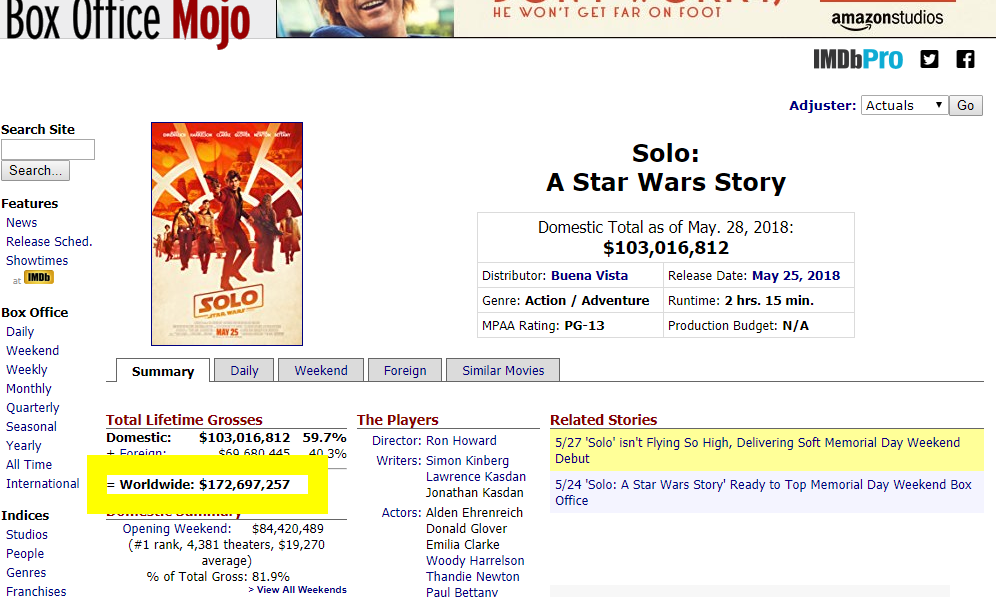Viewport: 996px width, 597px height.
Task: Click the IMDbPro logo
Action: click(858, 59)
